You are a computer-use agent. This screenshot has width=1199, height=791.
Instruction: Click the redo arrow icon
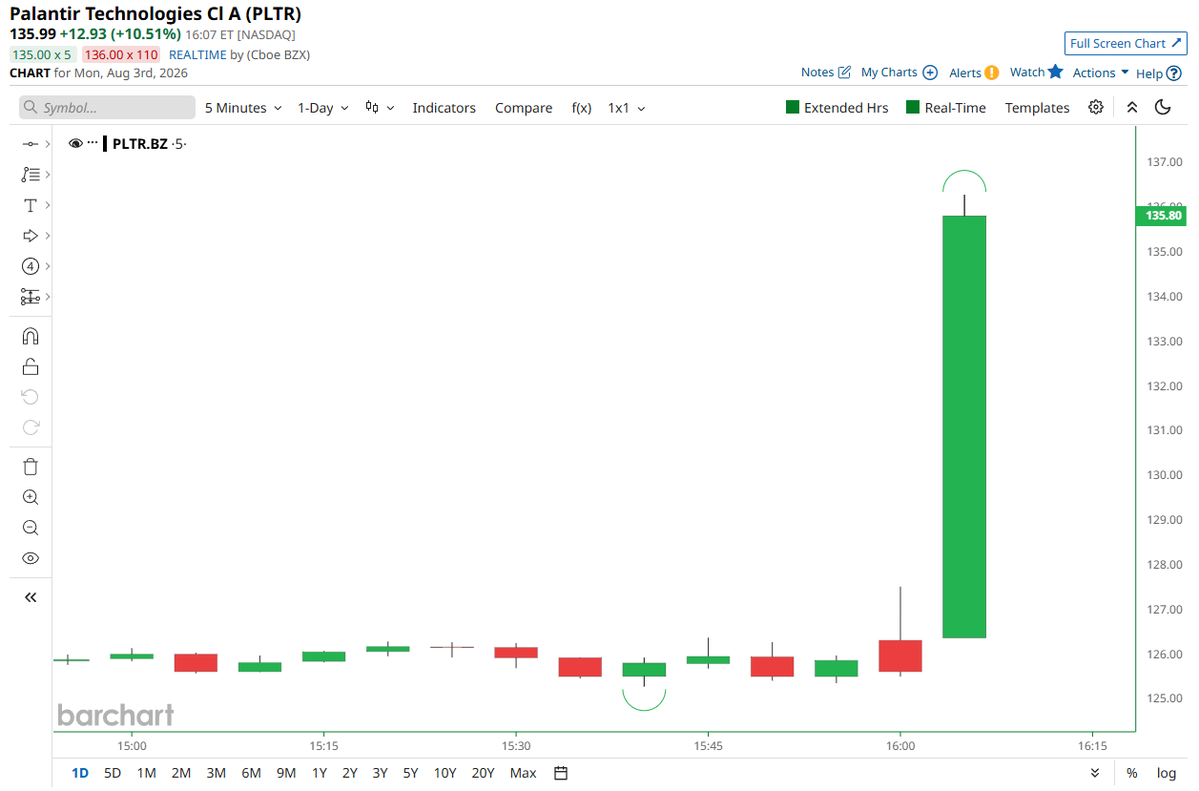30,428
